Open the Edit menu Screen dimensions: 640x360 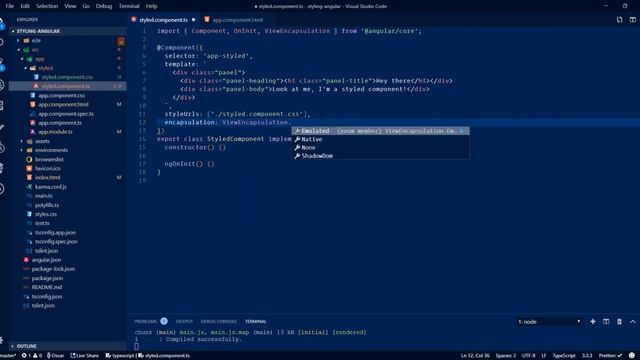pos(25,6)
